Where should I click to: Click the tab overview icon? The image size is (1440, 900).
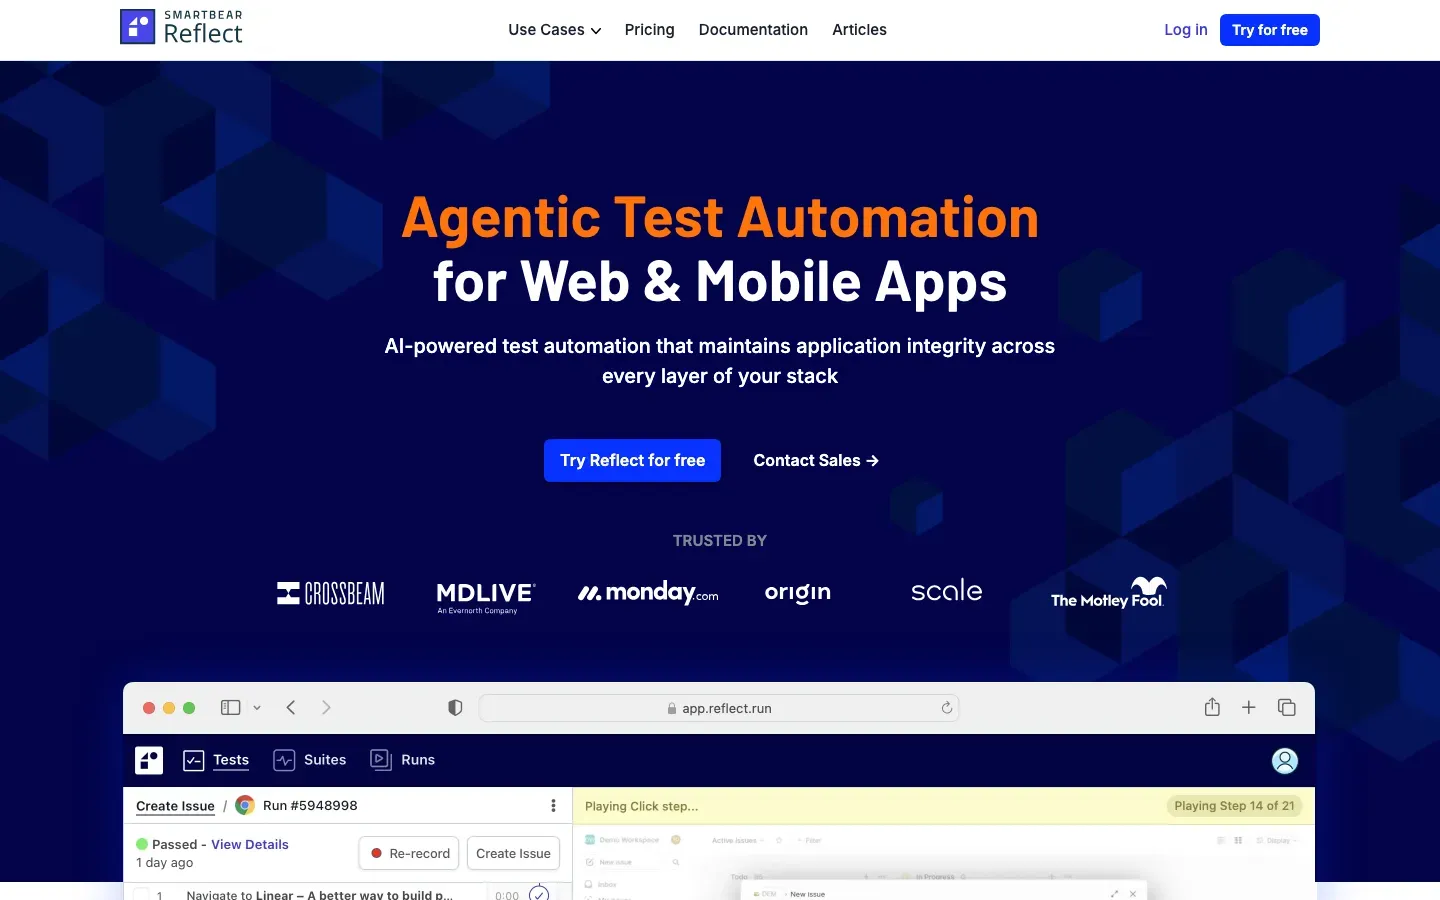coord(1287,707)
